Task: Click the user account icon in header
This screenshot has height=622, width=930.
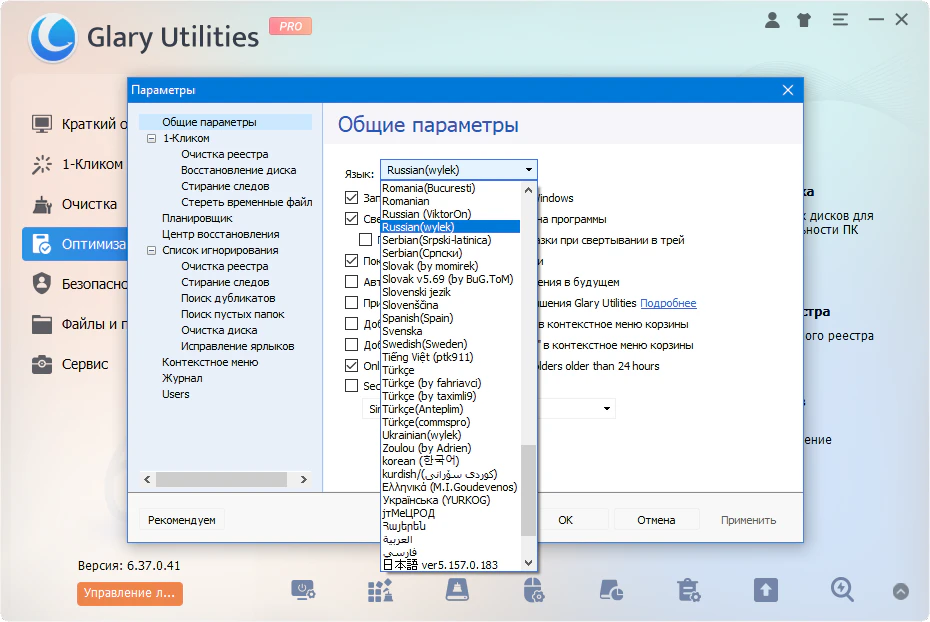Action: tap(772, 19)
